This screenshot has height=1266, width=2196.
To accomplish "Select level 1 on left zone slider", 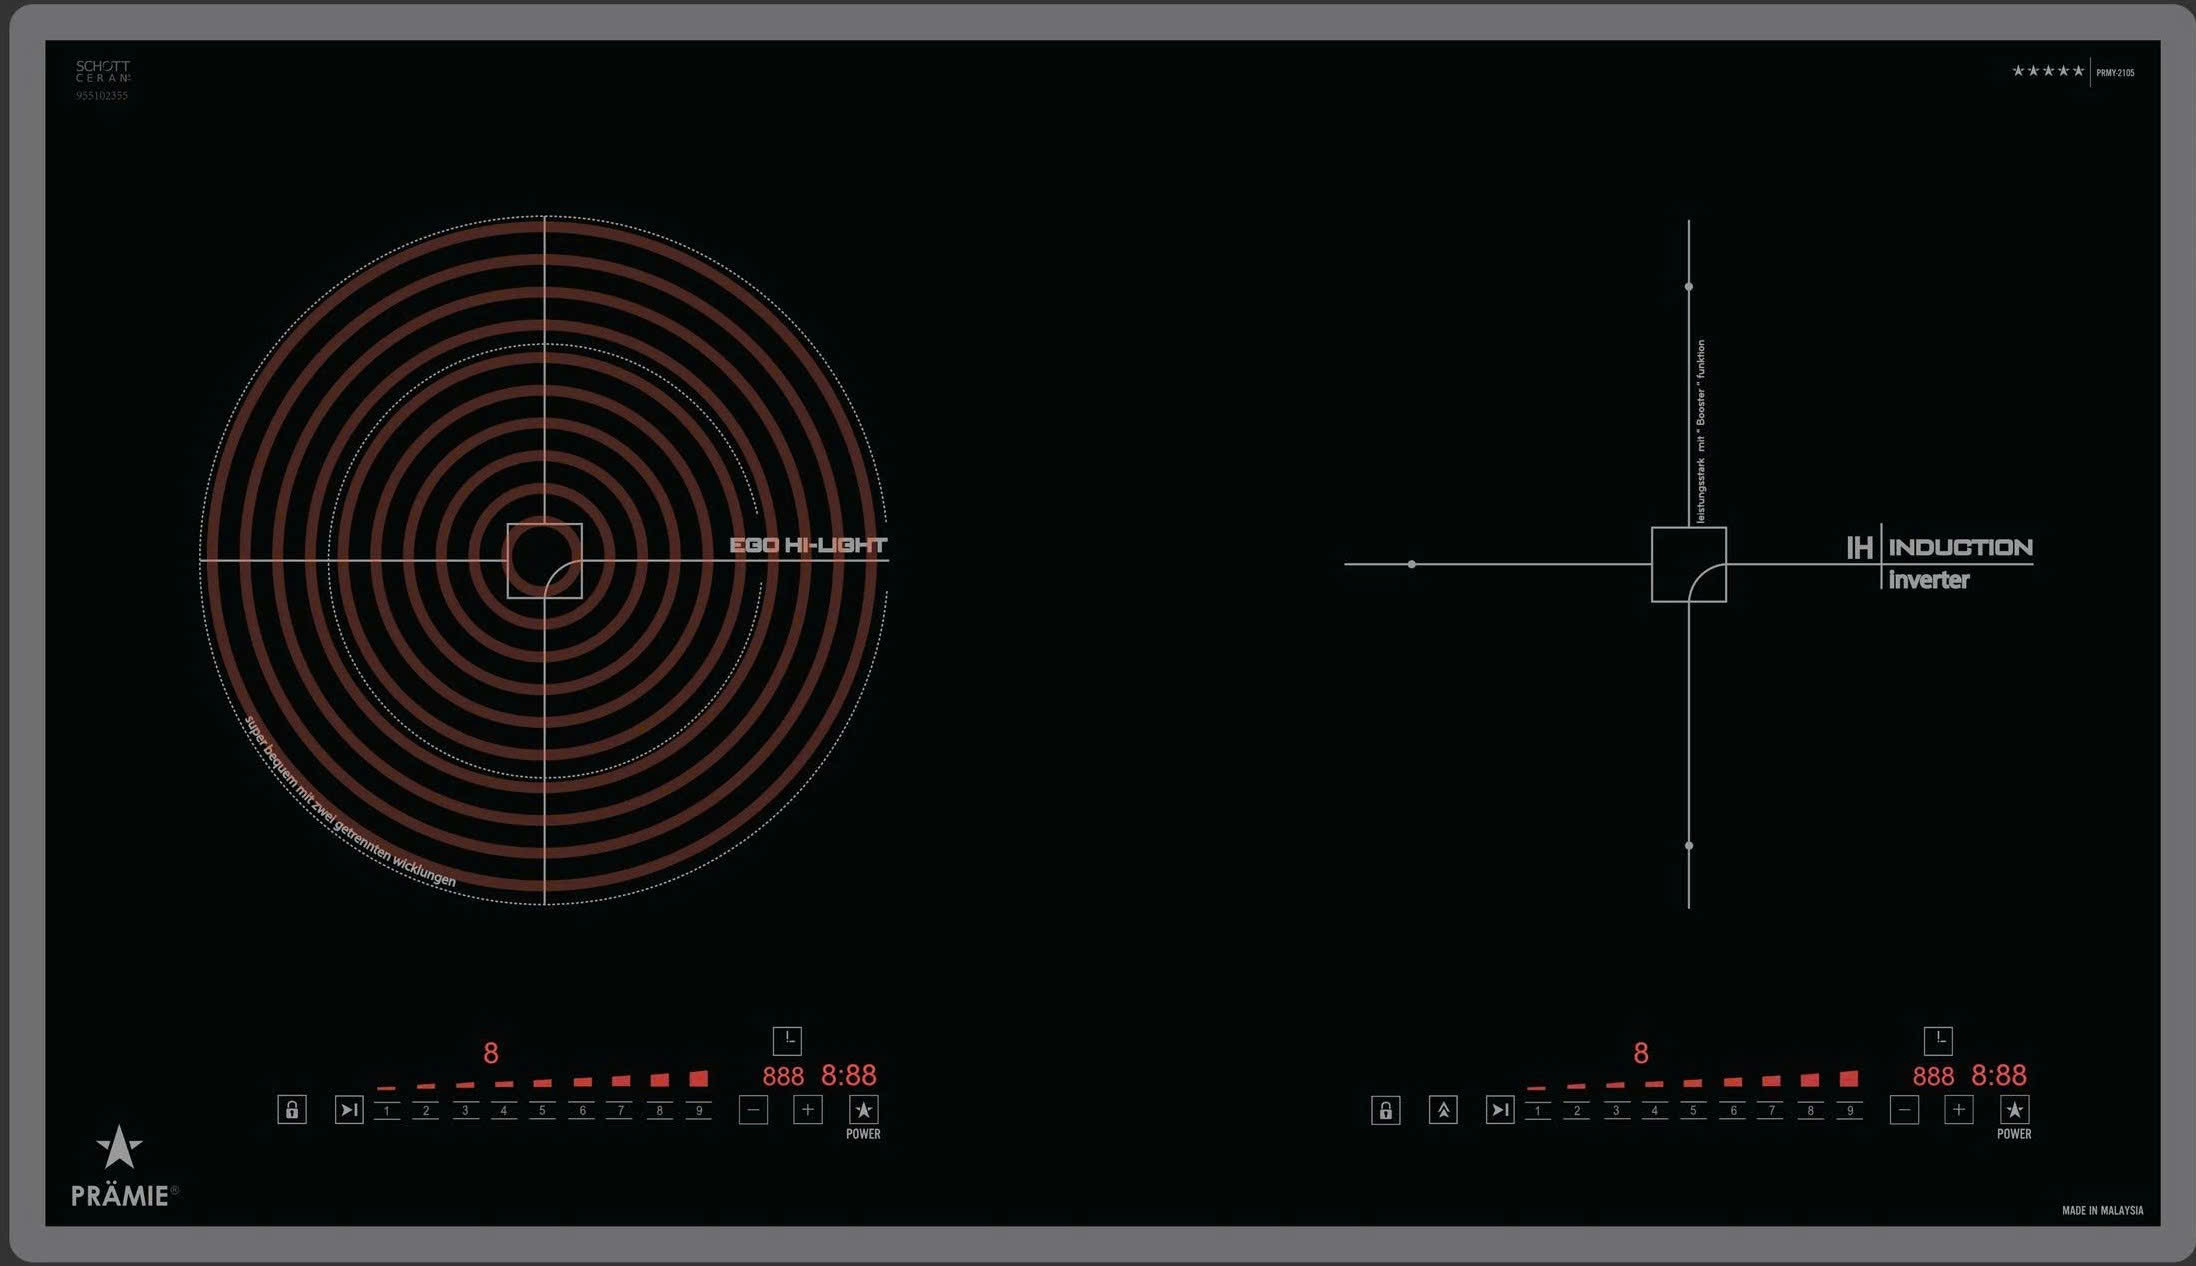I will pyautogui.click(x=387, y=1109).
